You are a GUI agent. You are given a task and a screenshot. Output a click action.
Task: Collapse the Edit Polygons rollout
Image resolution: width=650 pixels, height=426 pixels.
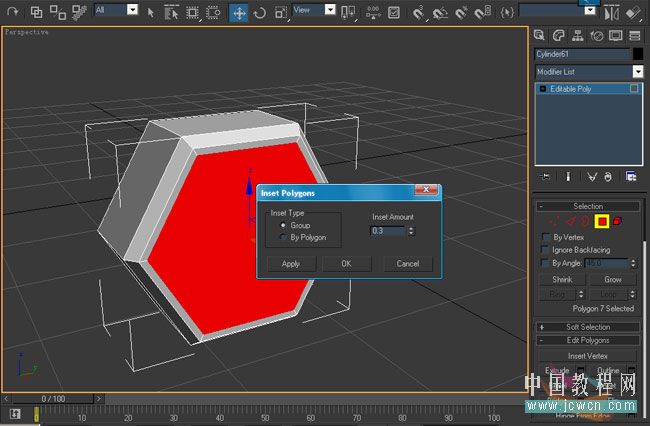point(588,340)
